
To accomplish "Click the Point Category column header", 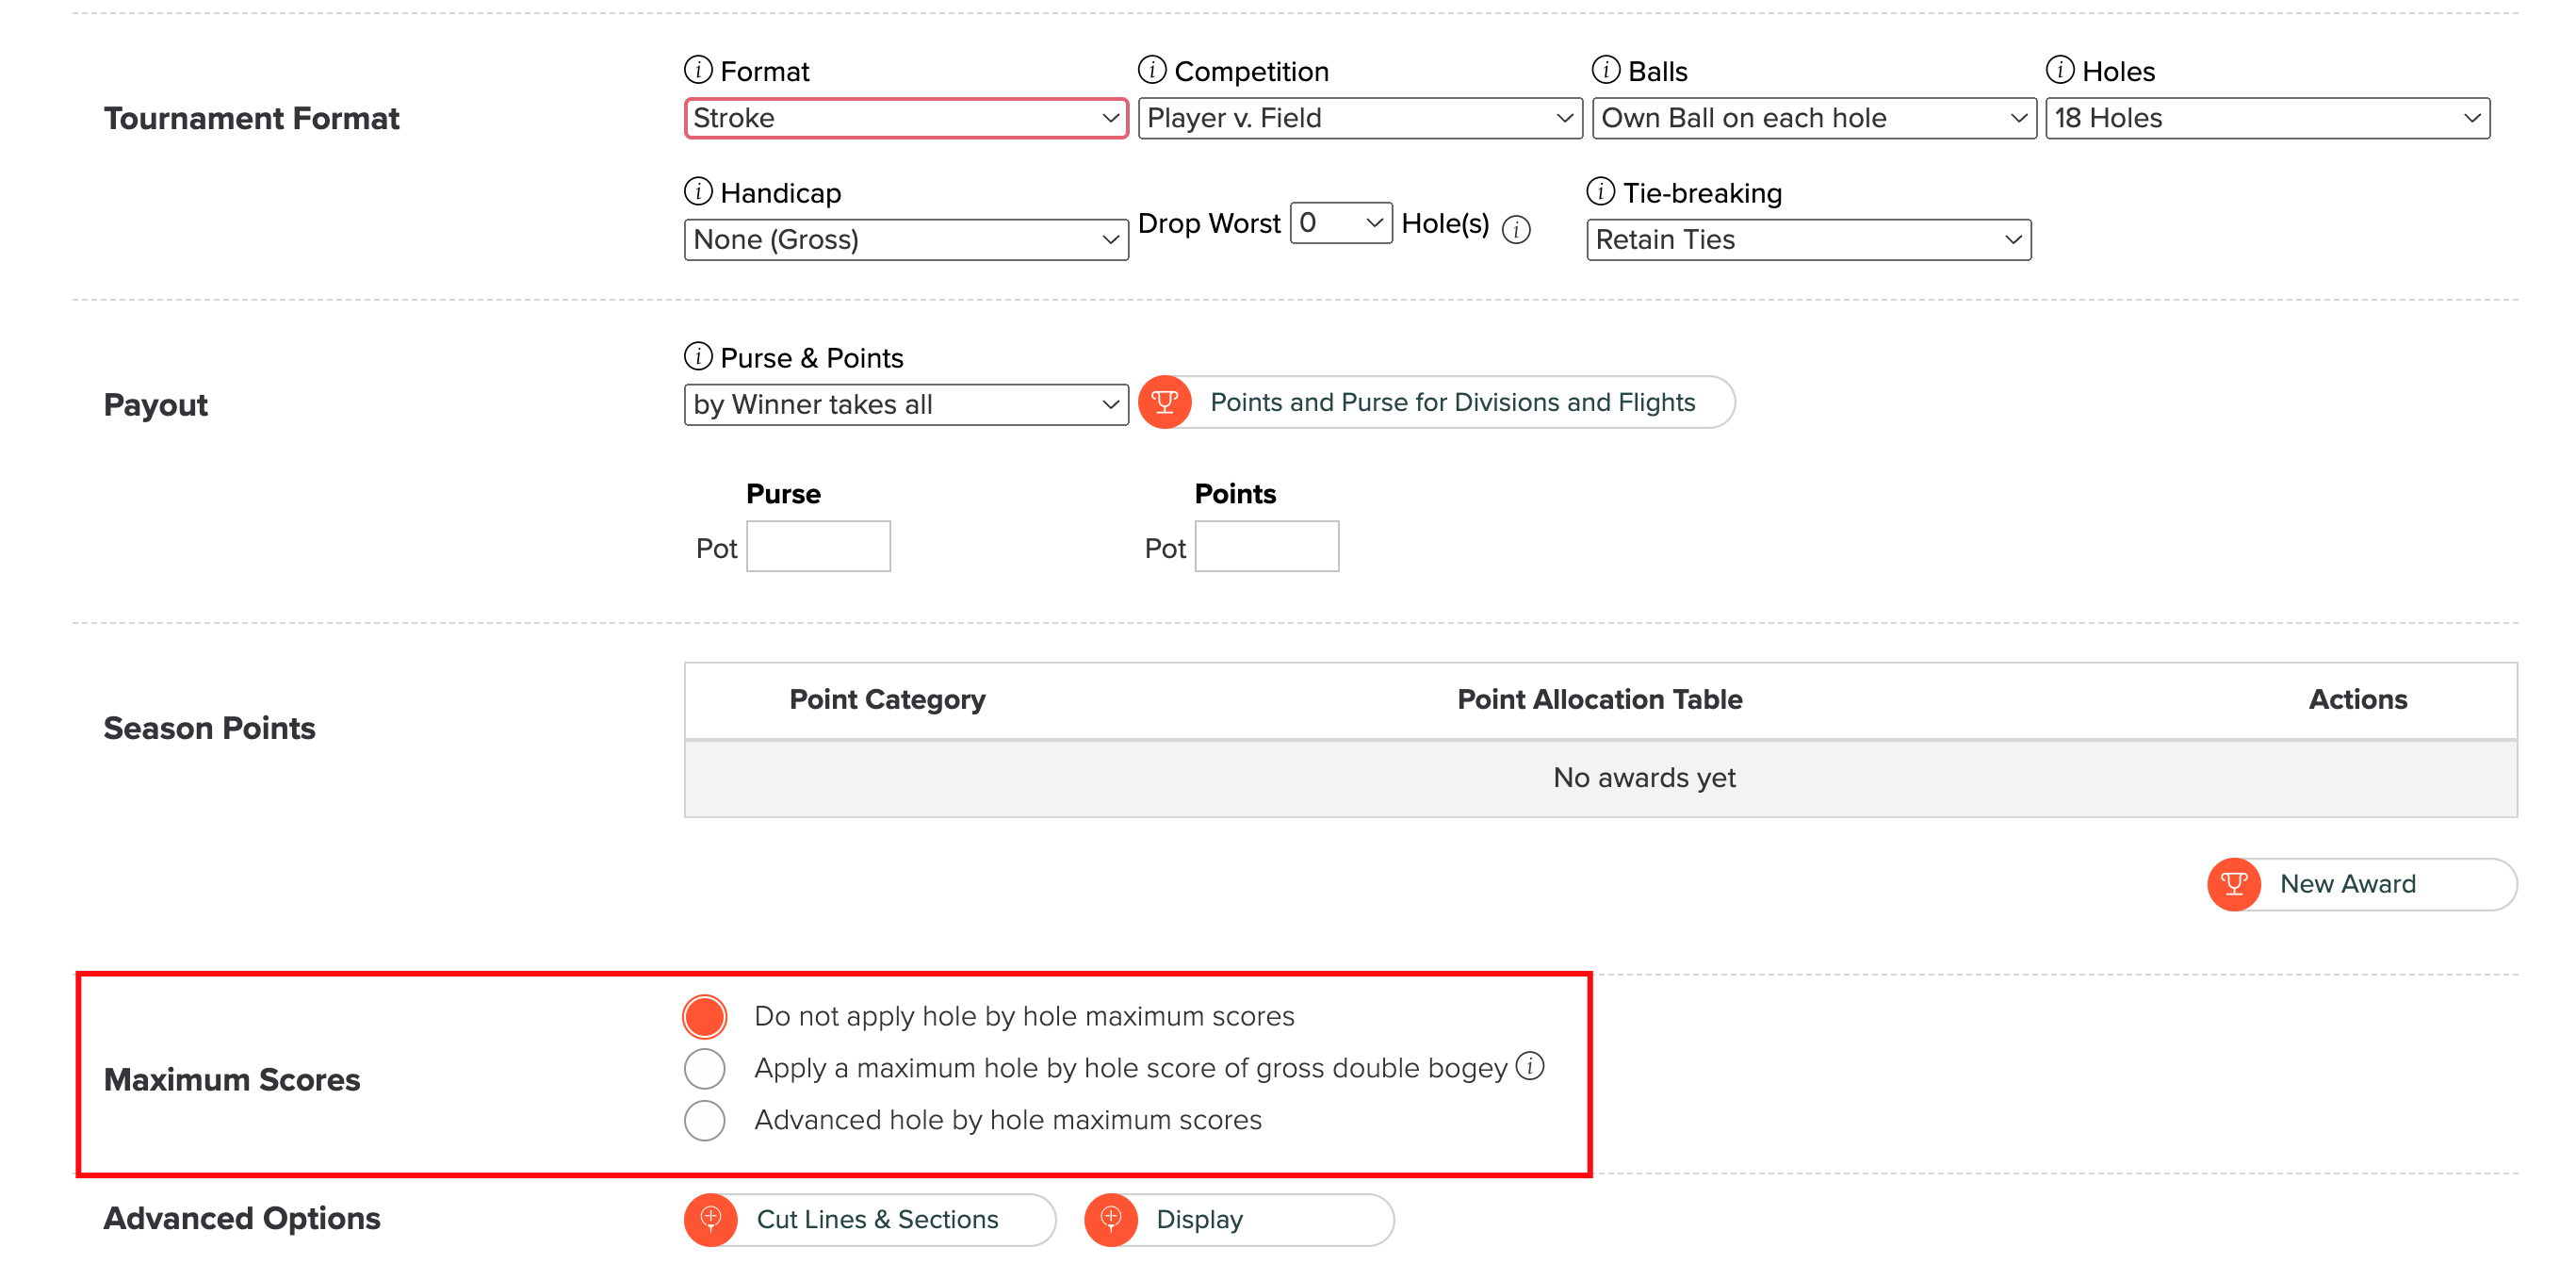I will click(x=887, y=699).
